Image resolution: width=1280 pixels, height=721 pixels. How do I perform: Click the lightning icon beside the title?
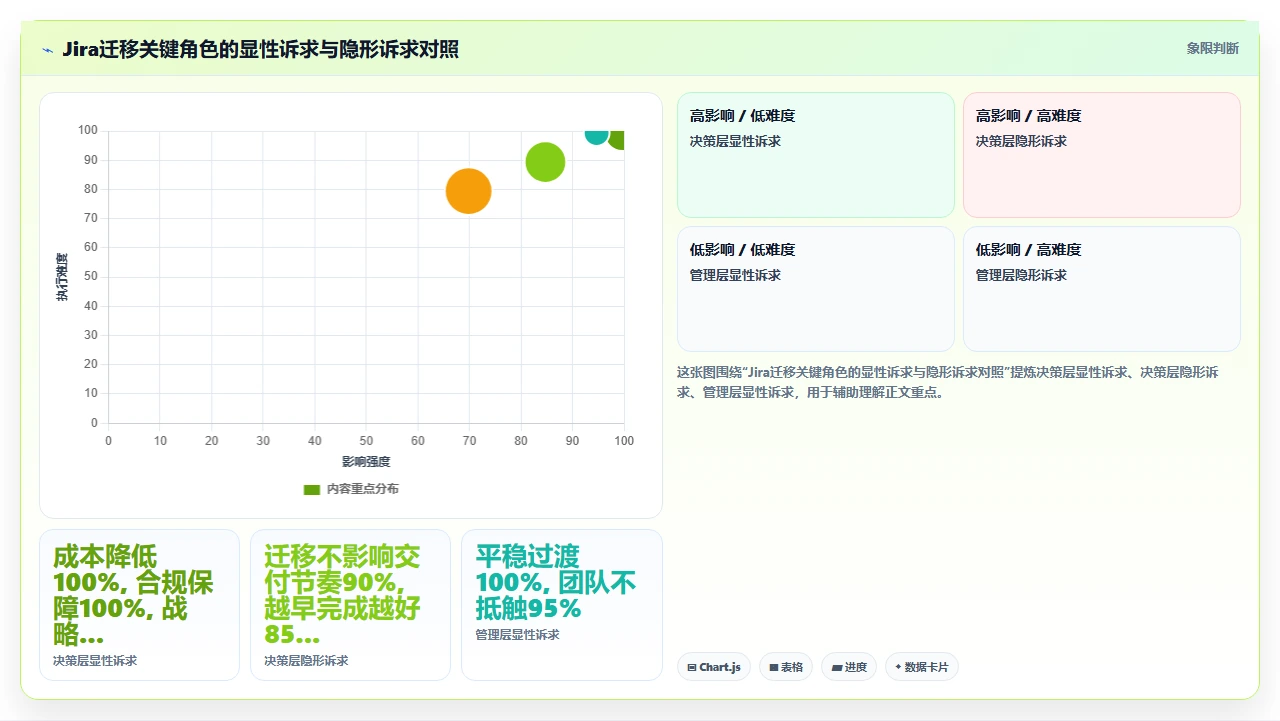tap(47, 50)
